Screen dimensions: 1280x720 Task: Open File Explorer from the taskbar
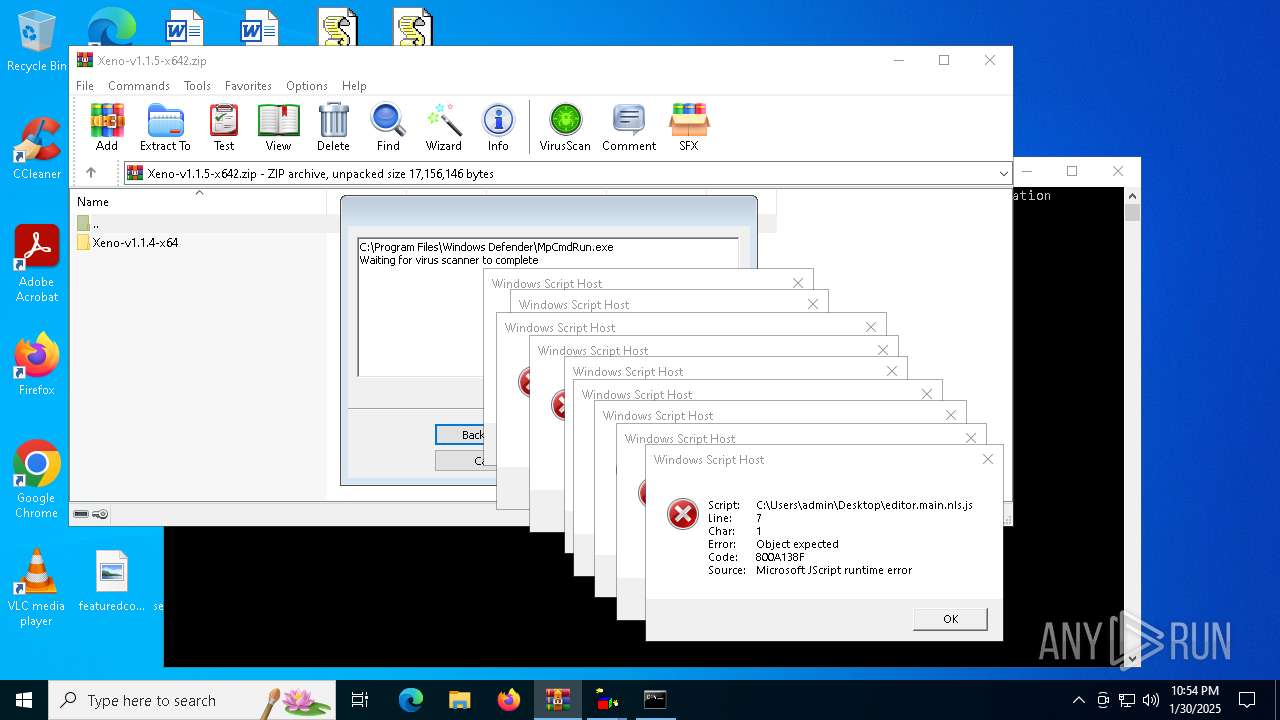point(460,700)
